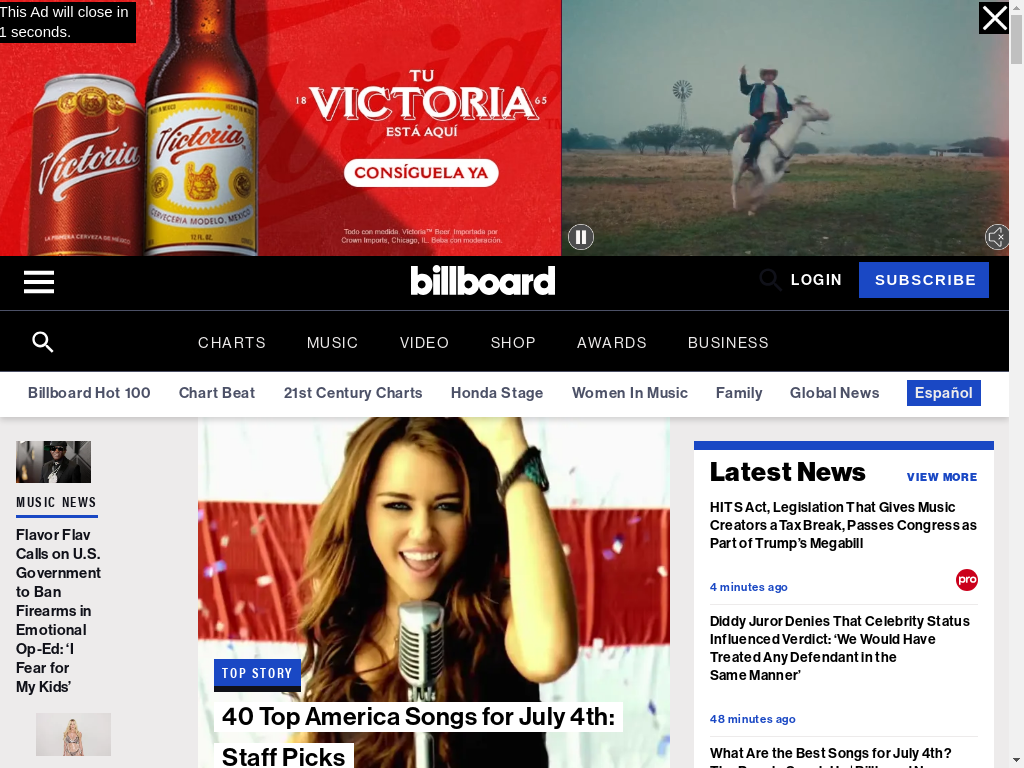
Task: Open the HITS Act legislation article
Action: pyautogui.click(x=843, y=525)
